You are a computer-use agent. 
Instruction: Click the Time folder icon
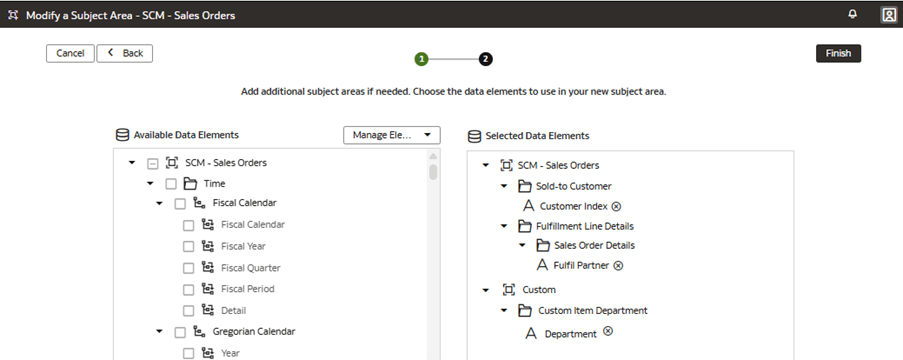pyautogui.click(x=190, y=184)
